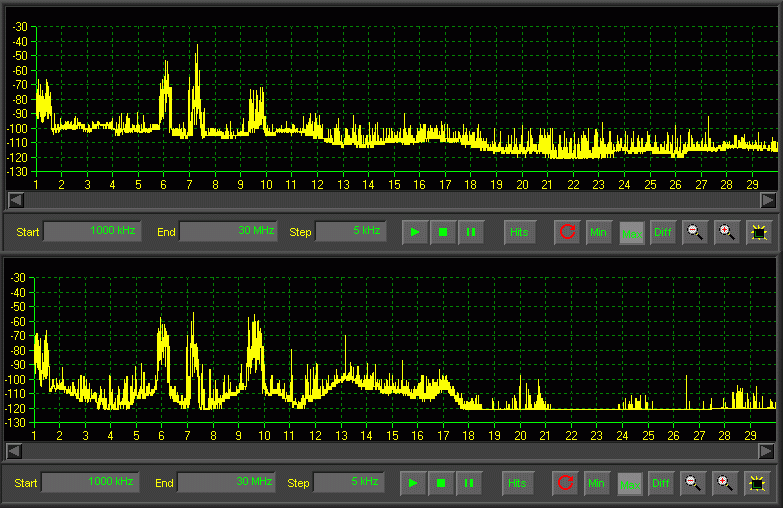783x508 pixels.
Task: Zoom out the upper spectrum graph
Action: click(x=694, y=232)
